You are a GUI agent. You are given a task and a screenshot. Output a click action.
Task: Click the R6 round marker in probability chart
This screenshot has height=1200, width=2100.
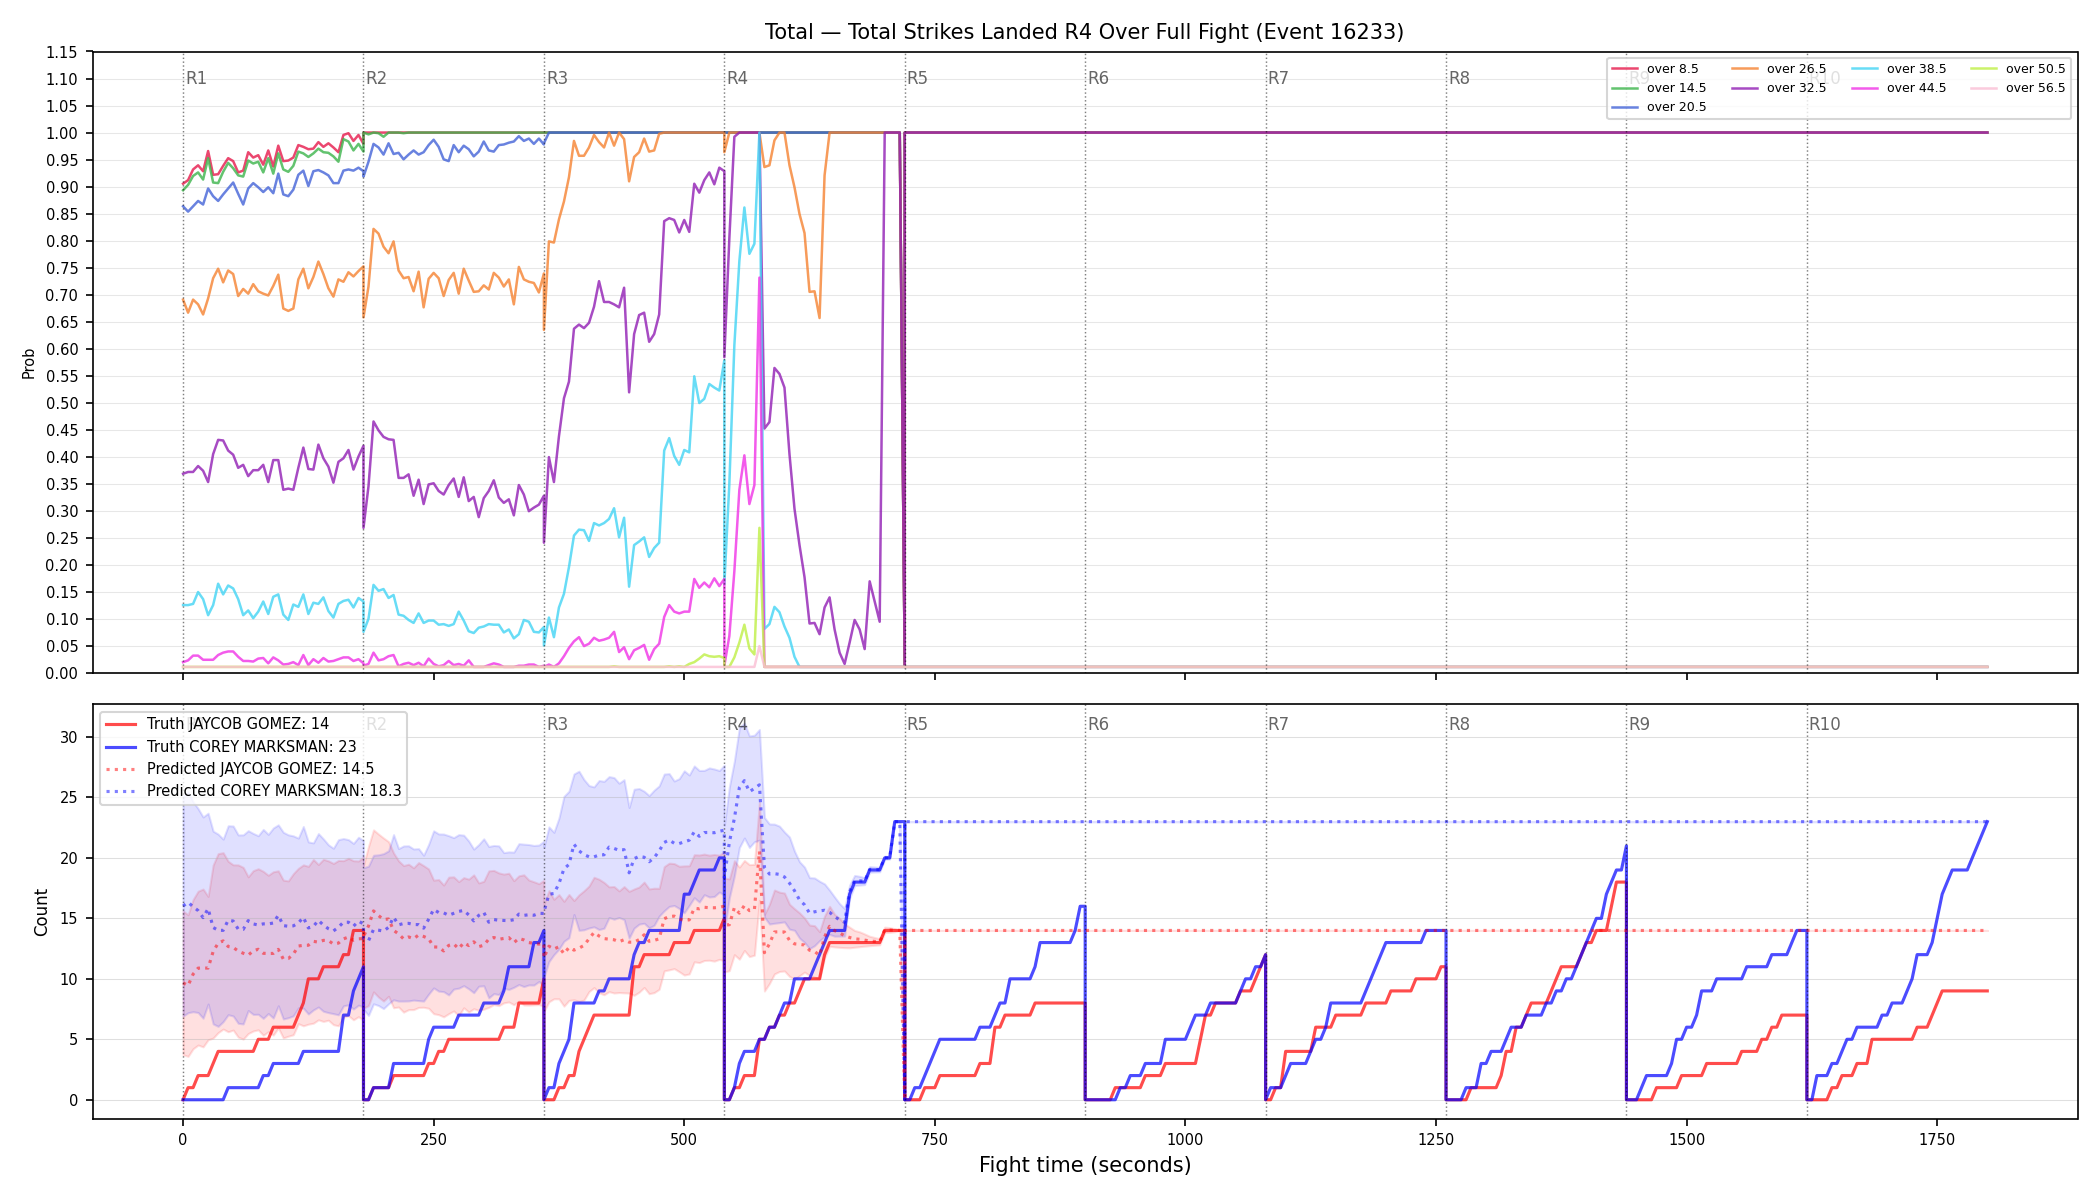tap(1098, 78)
